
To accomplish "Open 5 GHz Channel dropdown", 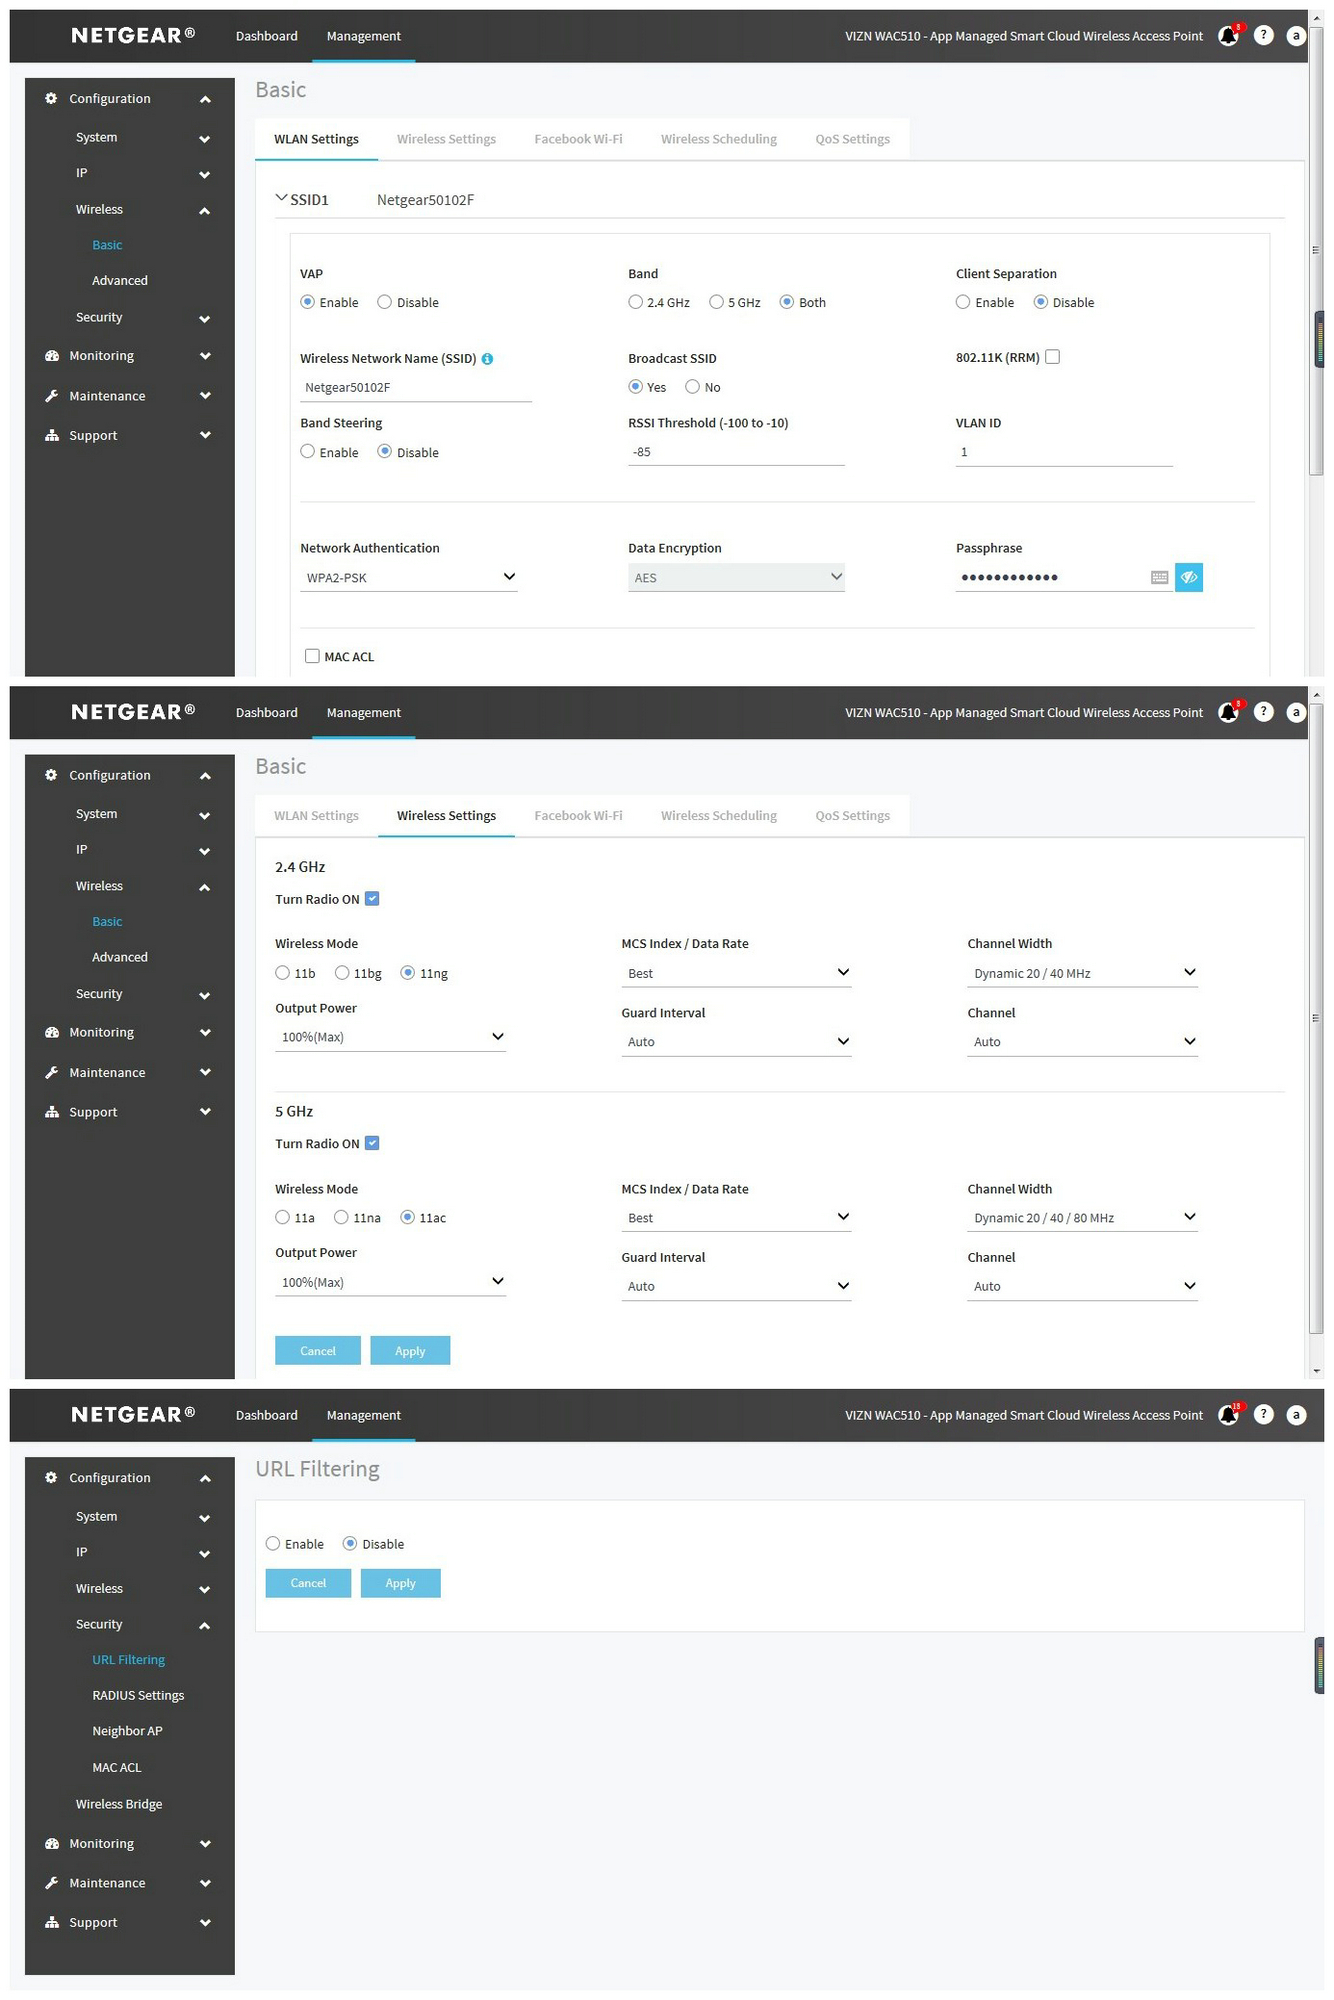I will (1082, 1286).
